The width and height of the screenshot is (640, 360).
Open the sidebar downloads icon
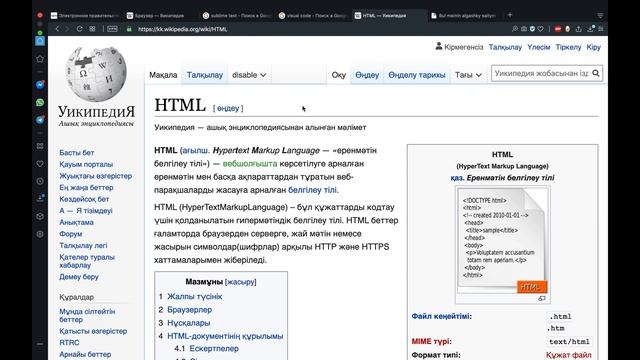pyautogui.click(x=40, y=198)
